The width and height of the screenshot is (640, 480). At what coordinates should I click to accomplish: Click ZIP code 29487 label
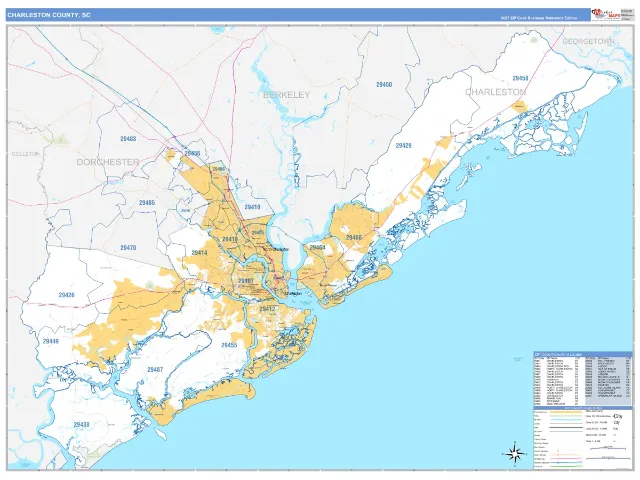coord(155,370)
